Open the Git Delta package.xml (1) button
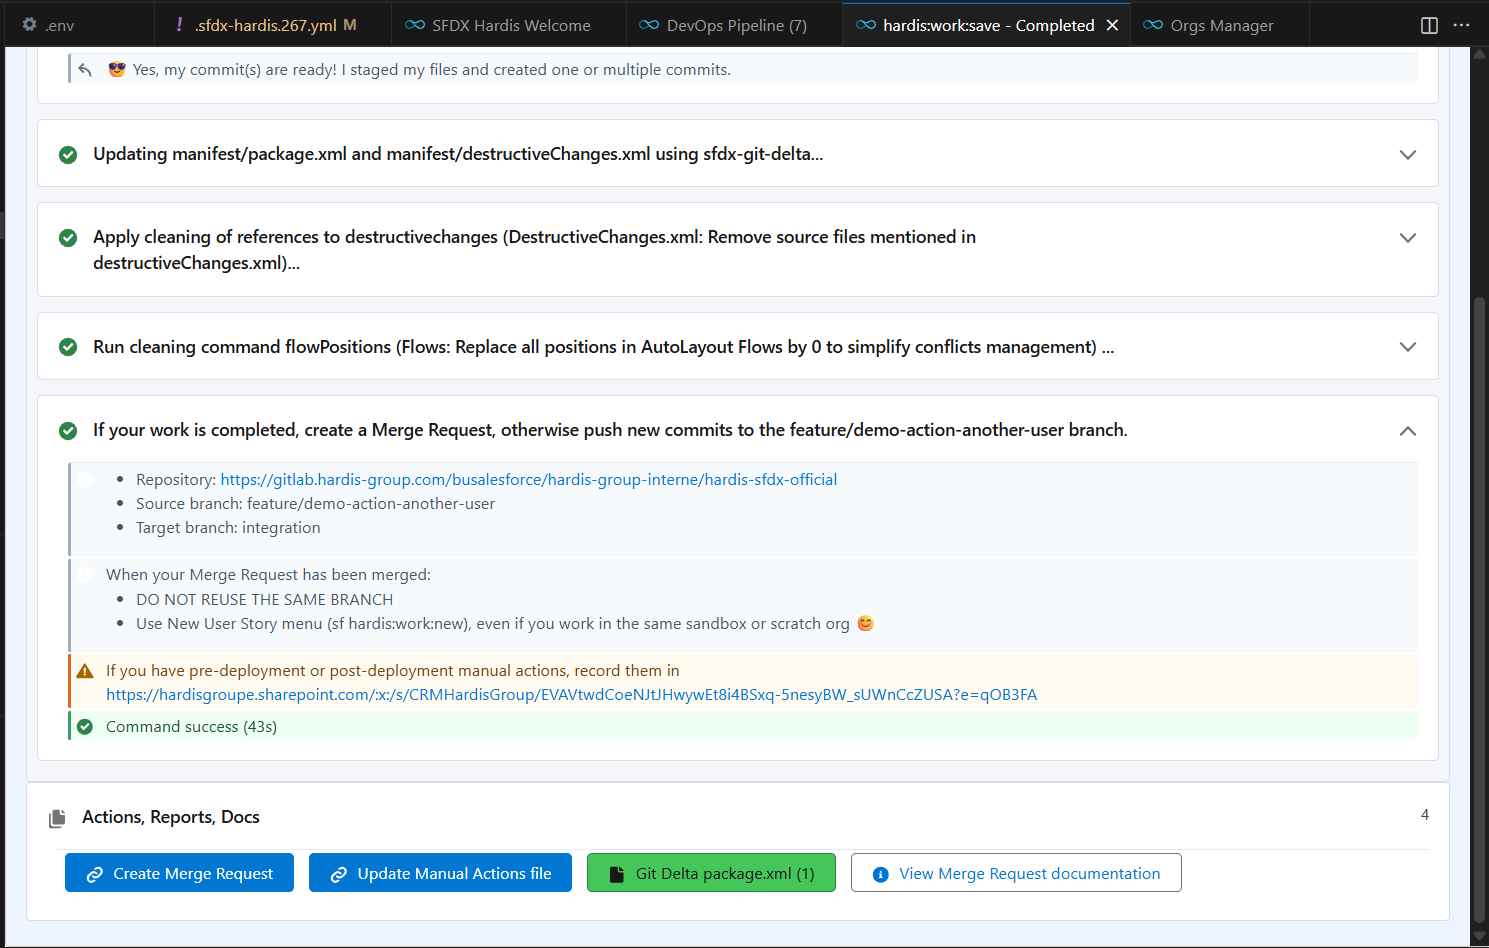The image size is (1489, 948). coord(711,873)
